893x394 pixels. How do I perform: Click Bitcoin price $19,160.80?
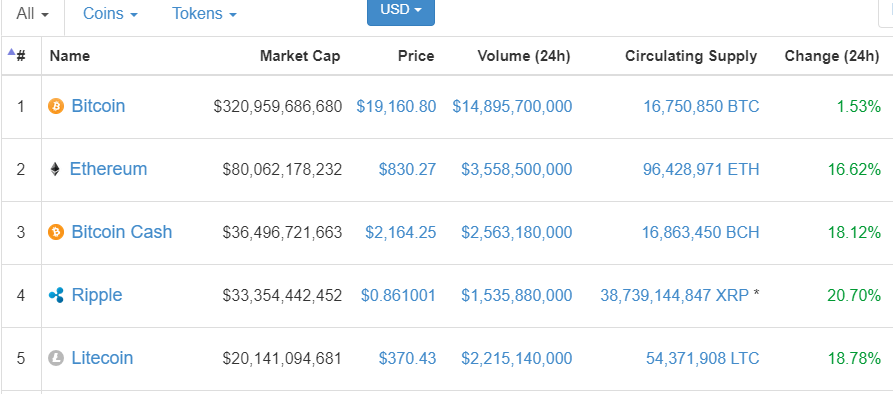(396, 106)
